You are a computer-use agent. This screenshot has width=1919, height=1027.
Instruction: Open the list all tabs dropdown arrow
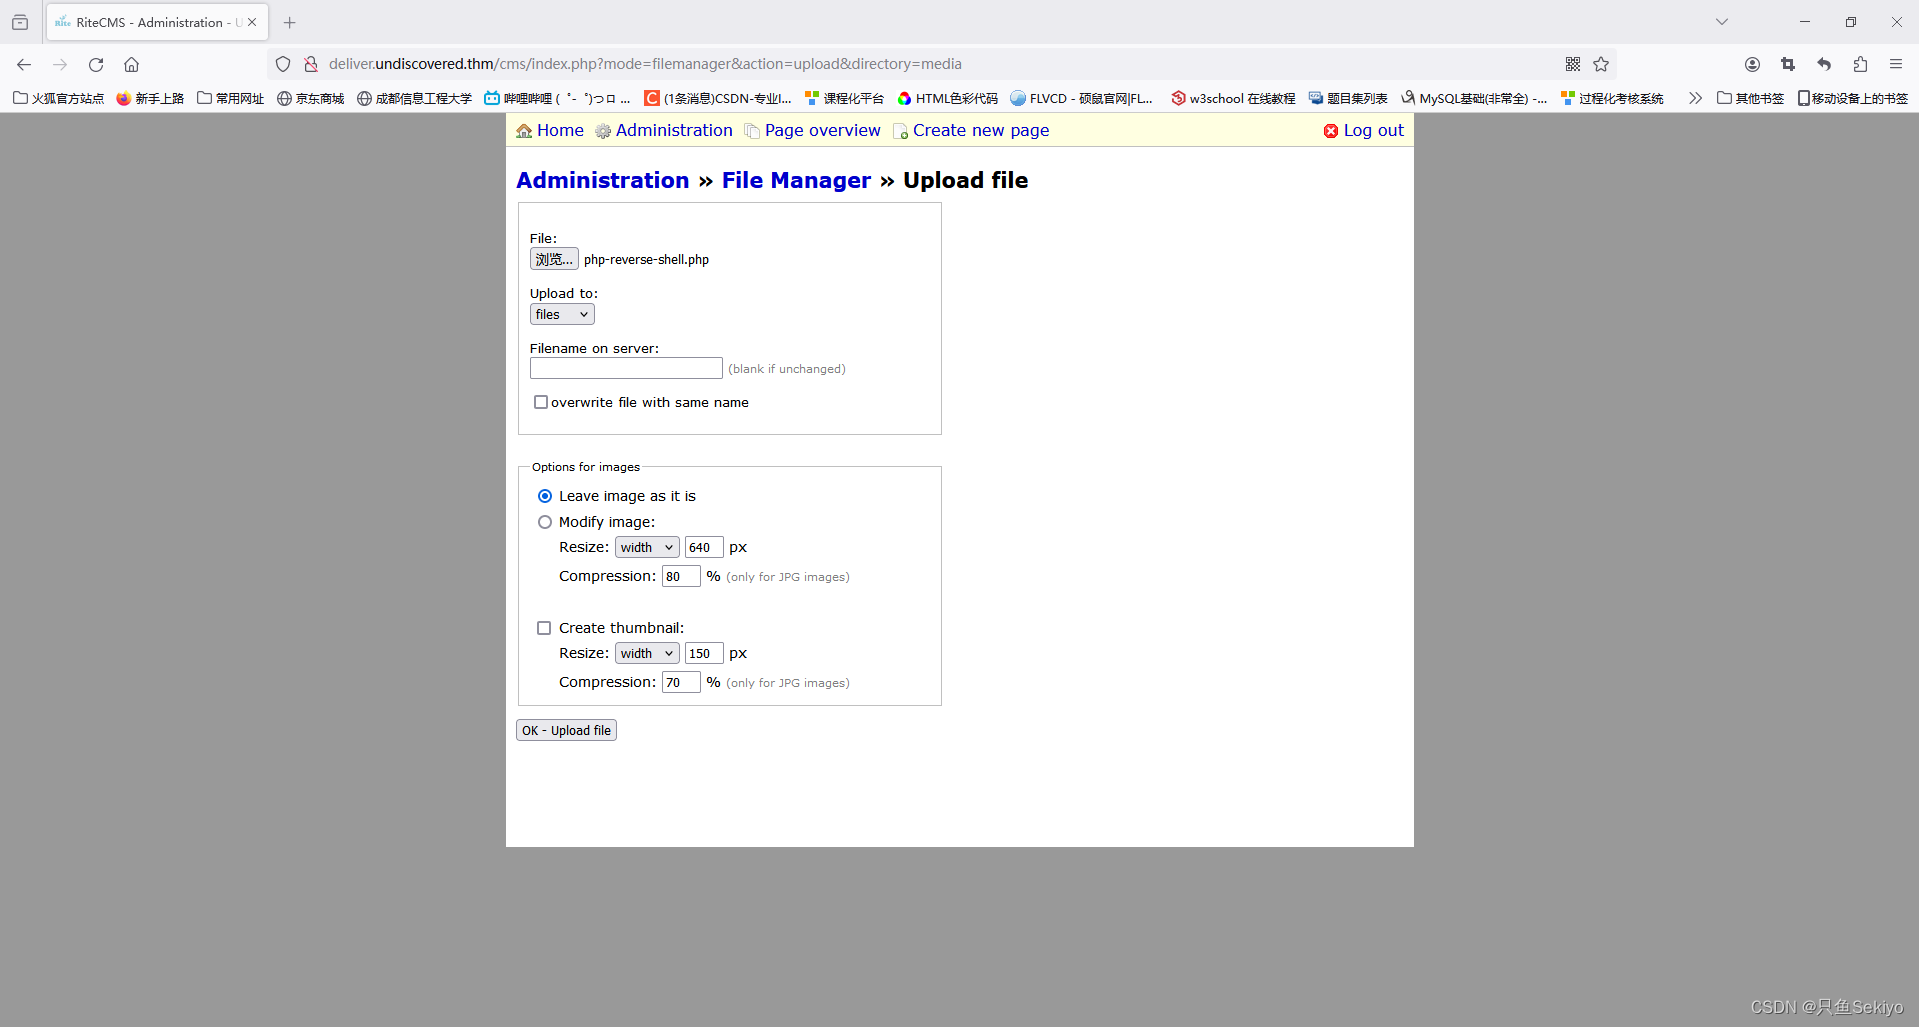tap(1722, 22)
